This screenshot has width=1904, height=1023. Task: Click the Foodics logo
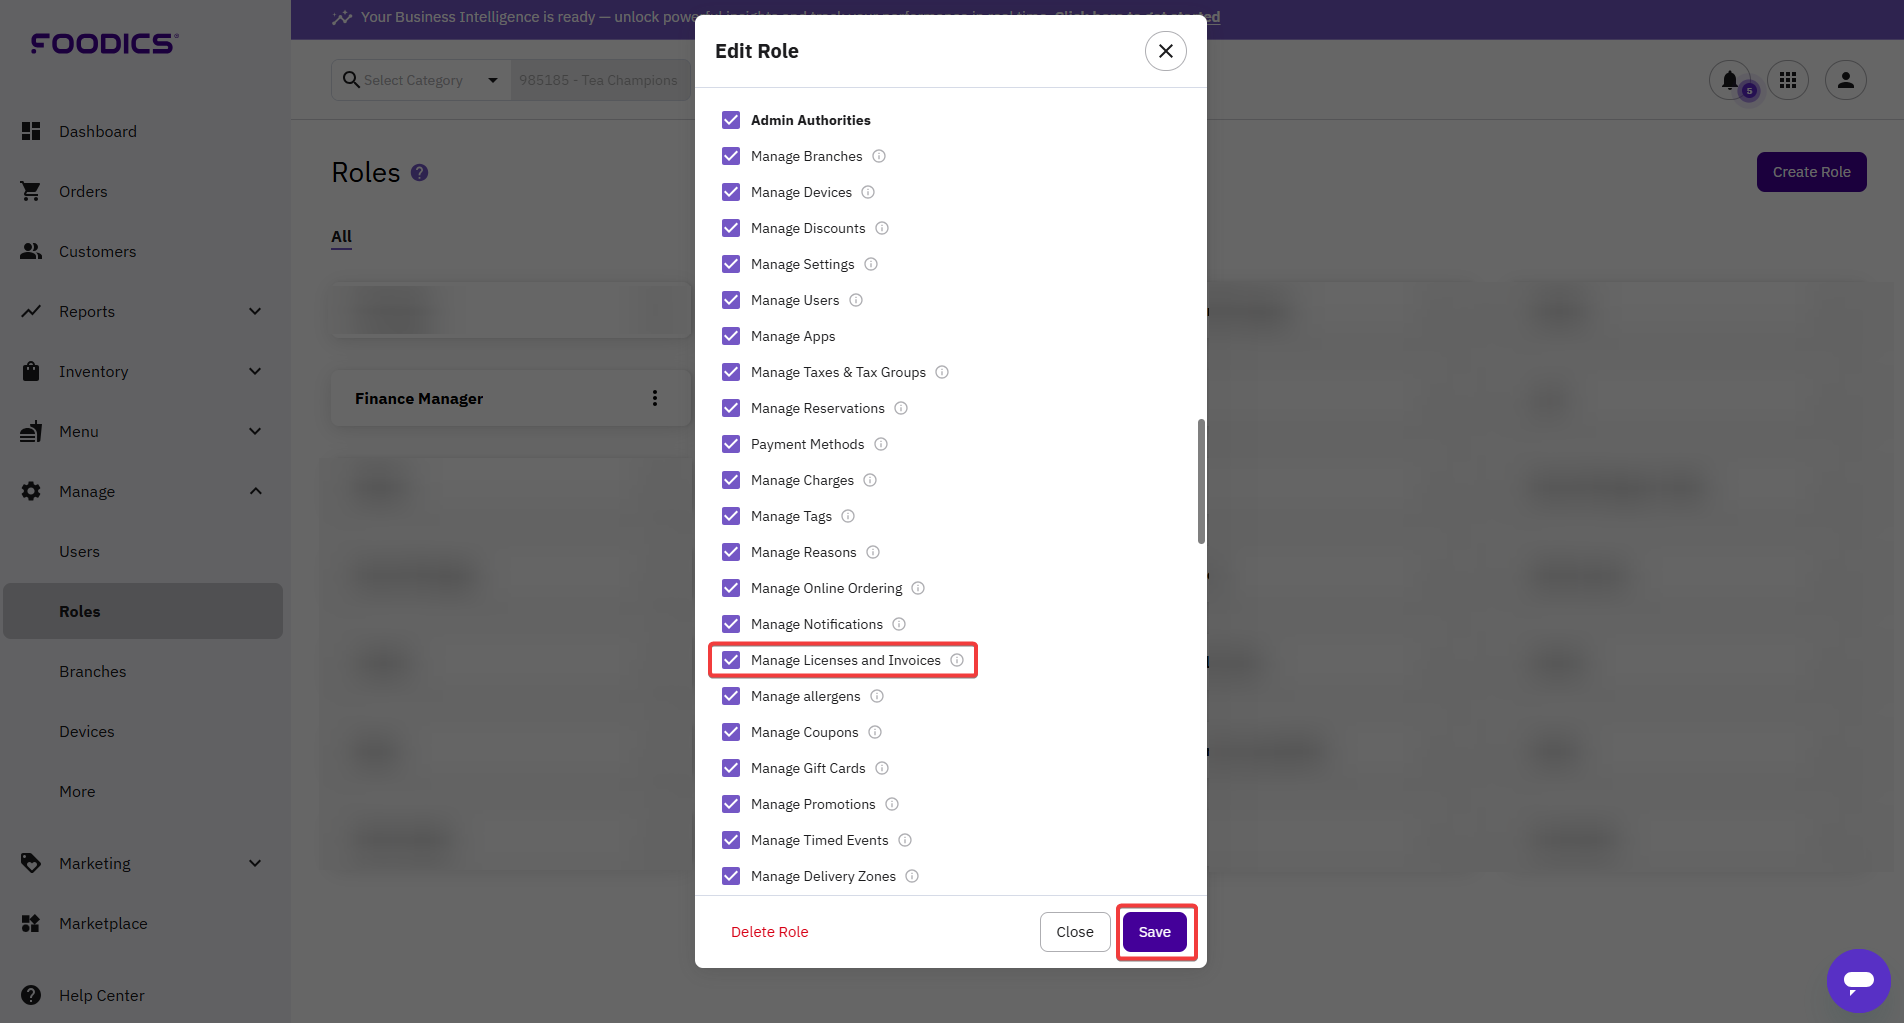coord(105,43)
